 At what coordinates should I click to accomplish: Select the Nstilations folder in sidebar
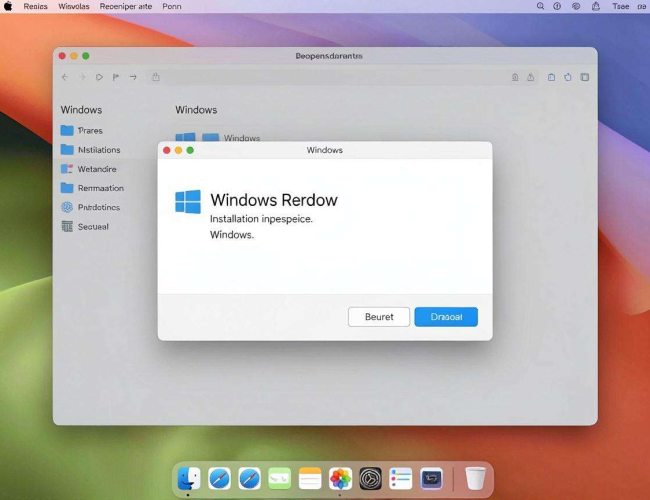click(90, 150)
